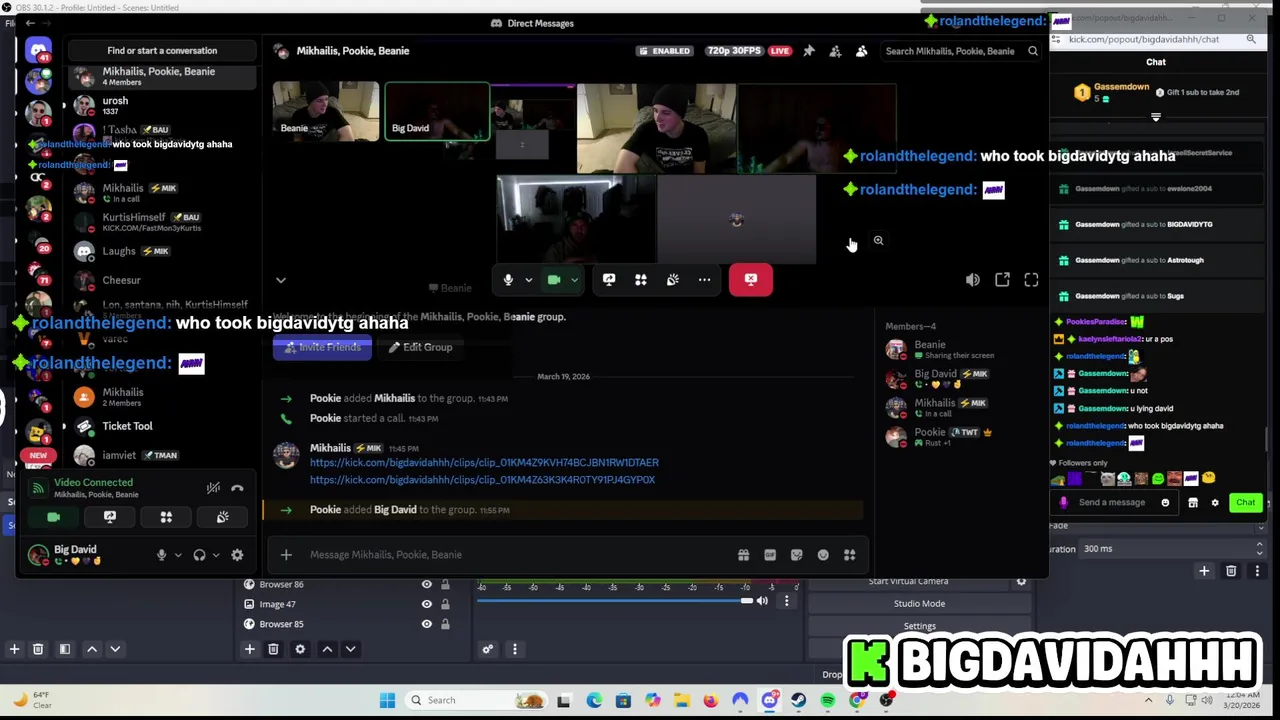Start an activity from call controls
This screenshot has width=1280, height=720.
coord(641,280)
